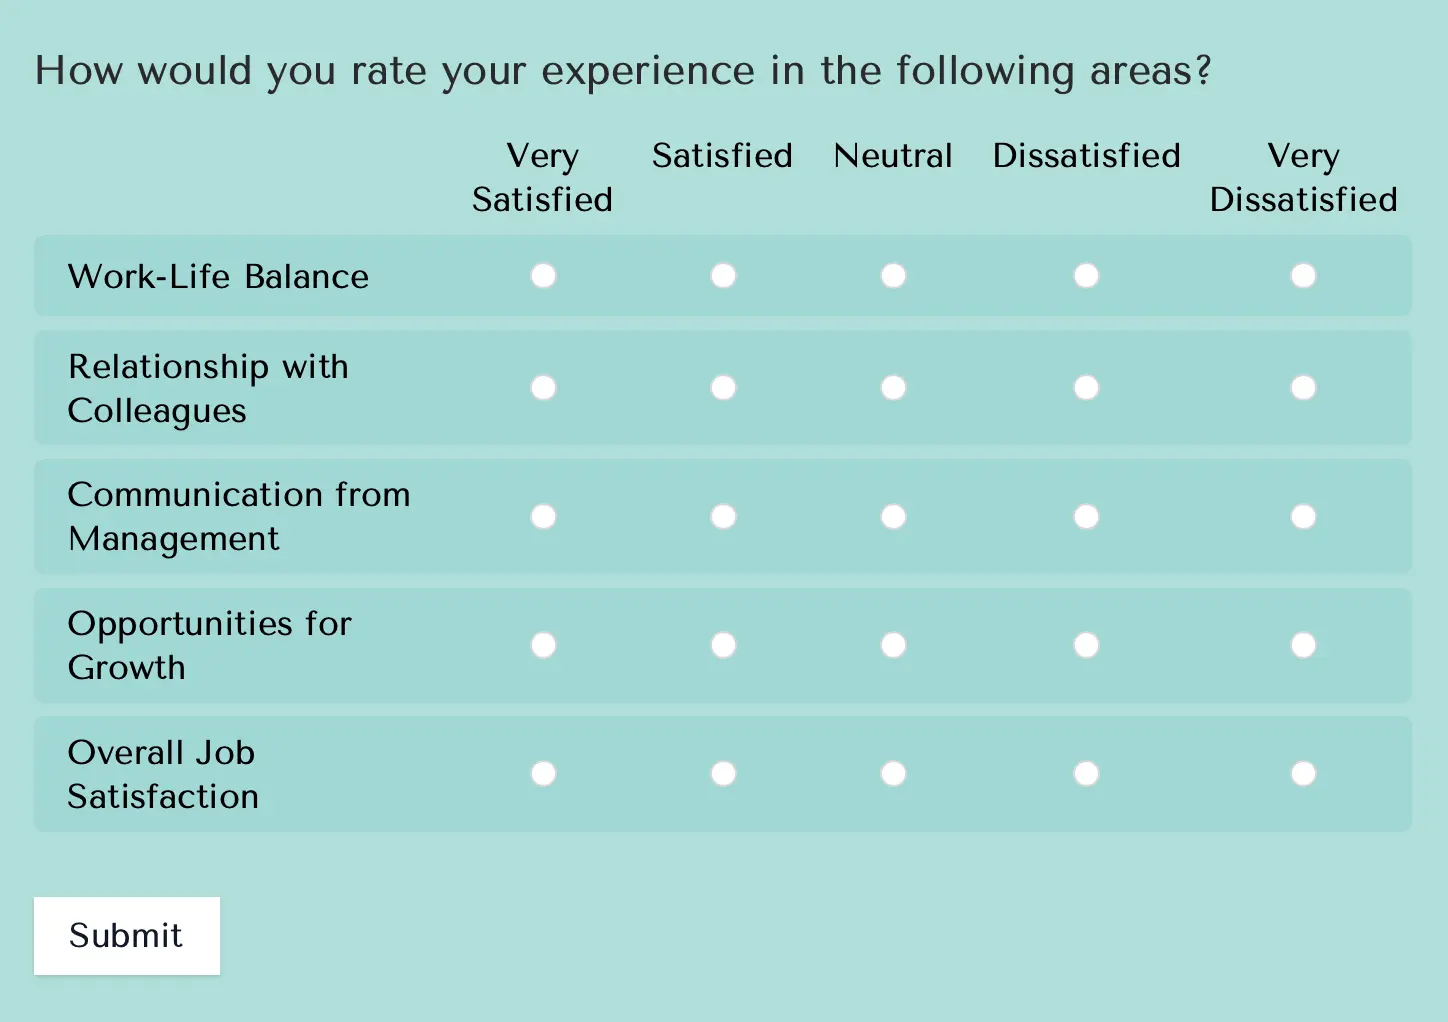Click the Communication from Management row label
1448x1022 pixels.
(239, 517)
